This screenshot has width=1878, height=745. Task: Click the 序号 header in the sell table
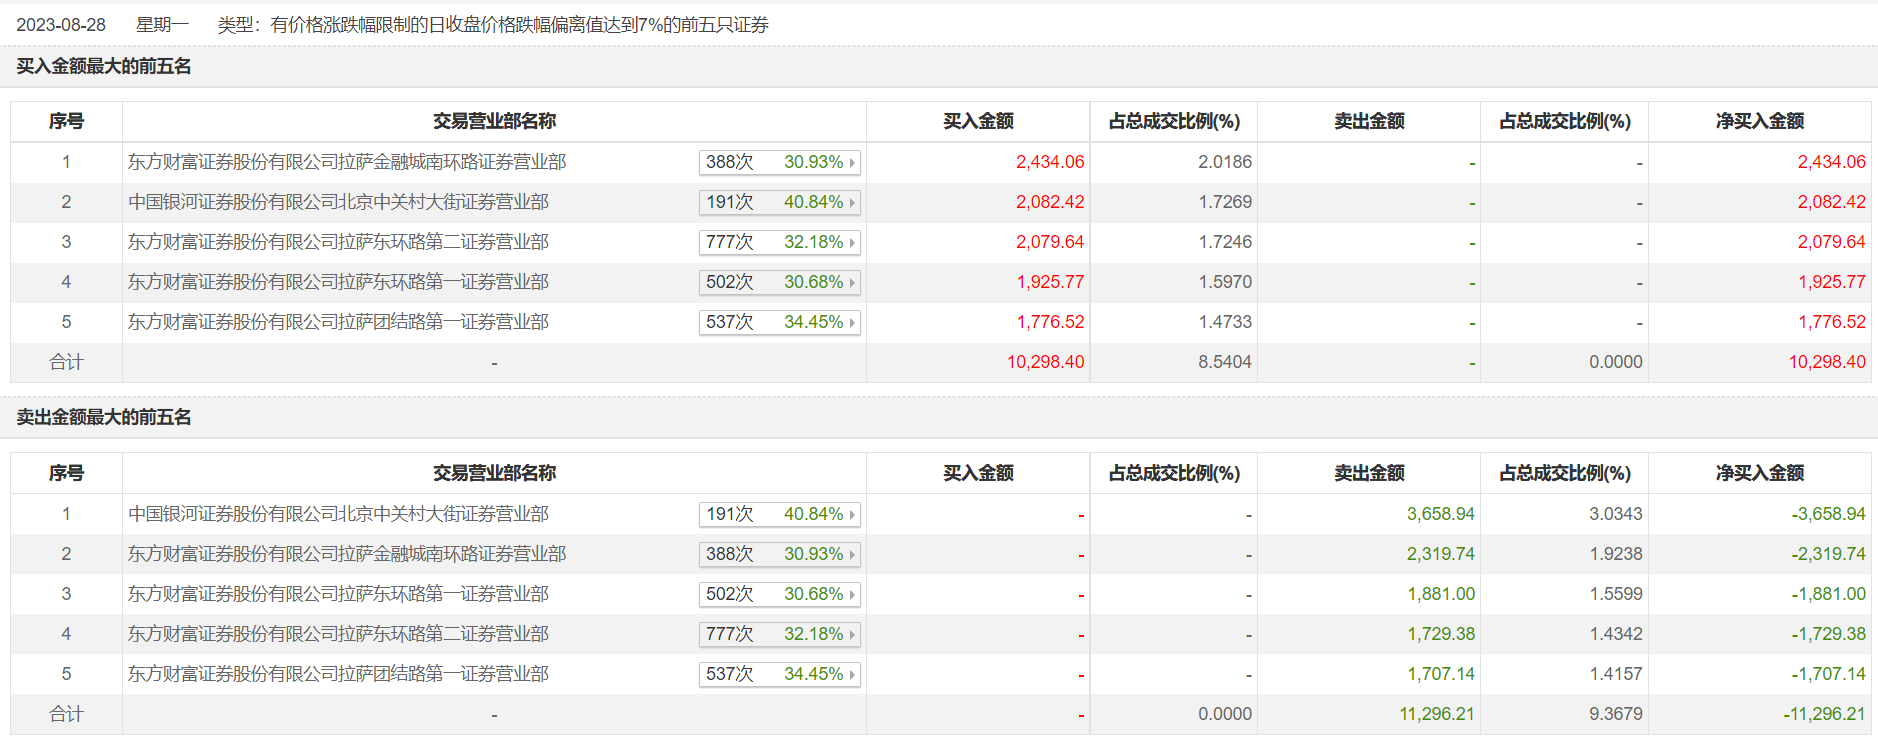tap(66, 473)
